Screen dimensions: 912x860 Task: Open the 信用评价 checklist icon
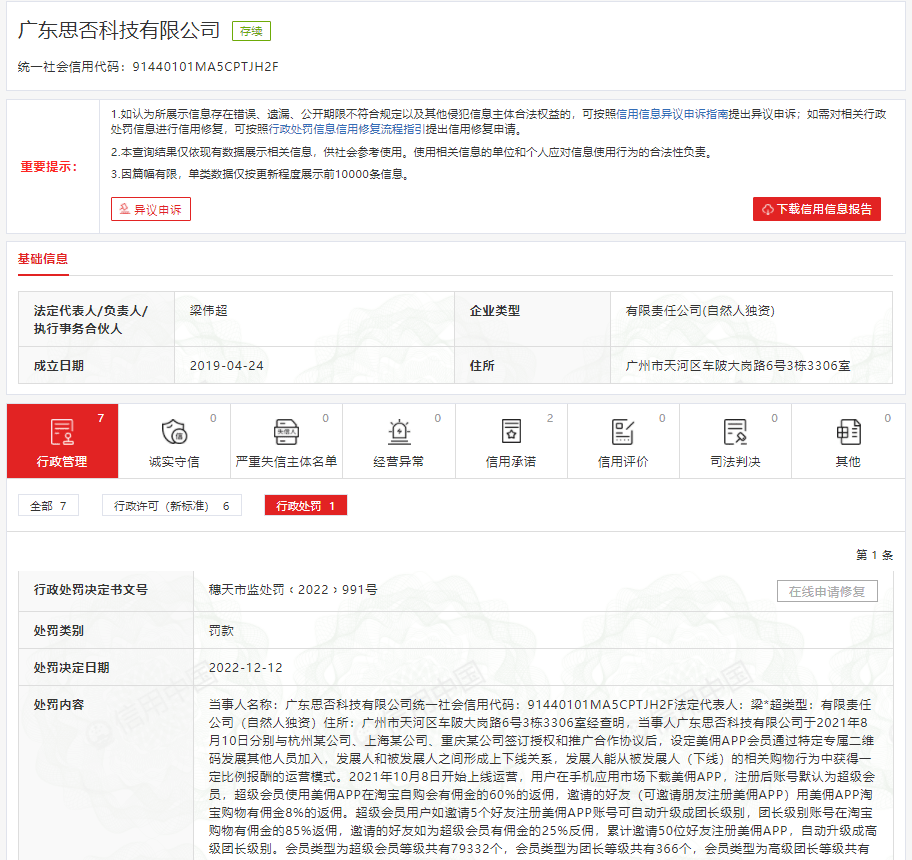(x=623, y=433)
